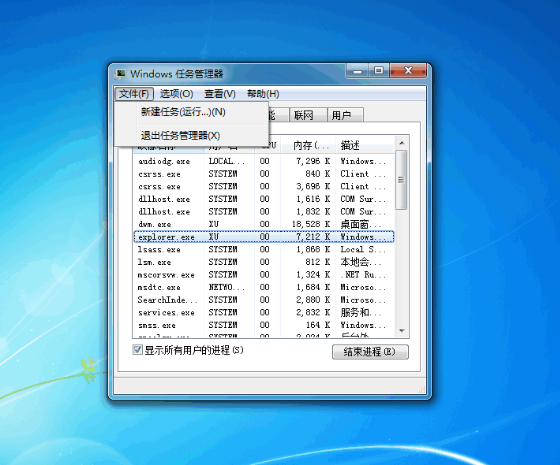Sort by the 描述 column header
This screenshot has width=560, height=465.
pos(364,145)
